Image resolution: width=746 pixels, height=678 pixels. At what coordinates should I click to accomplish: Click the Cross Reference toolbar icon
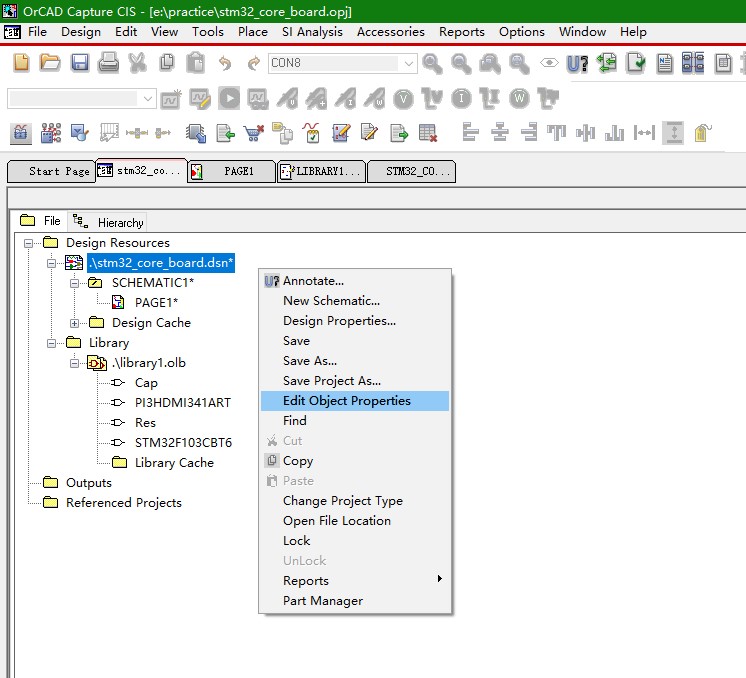693,63
